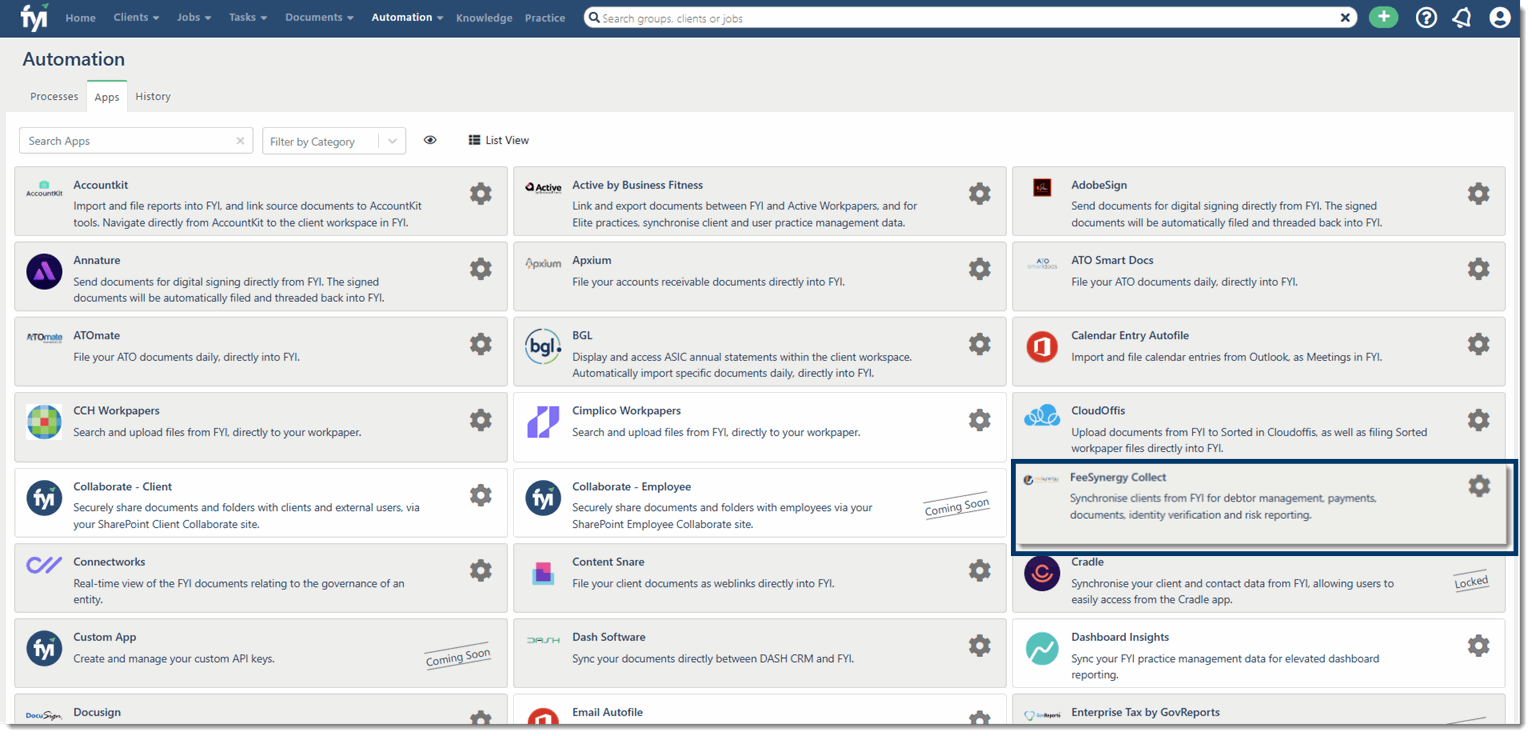Screen dimensions: 1532x736
Task: Open settings gear for Content Snare
Action: [980, 571]
